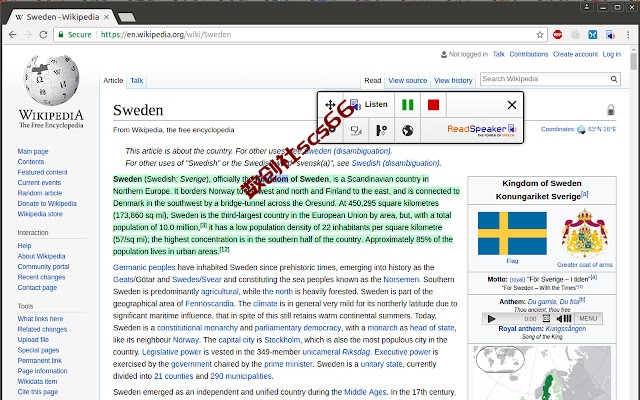Follow the Stockholm link in the text
Screen dimensions: 640x400
[x=282, y=340]
